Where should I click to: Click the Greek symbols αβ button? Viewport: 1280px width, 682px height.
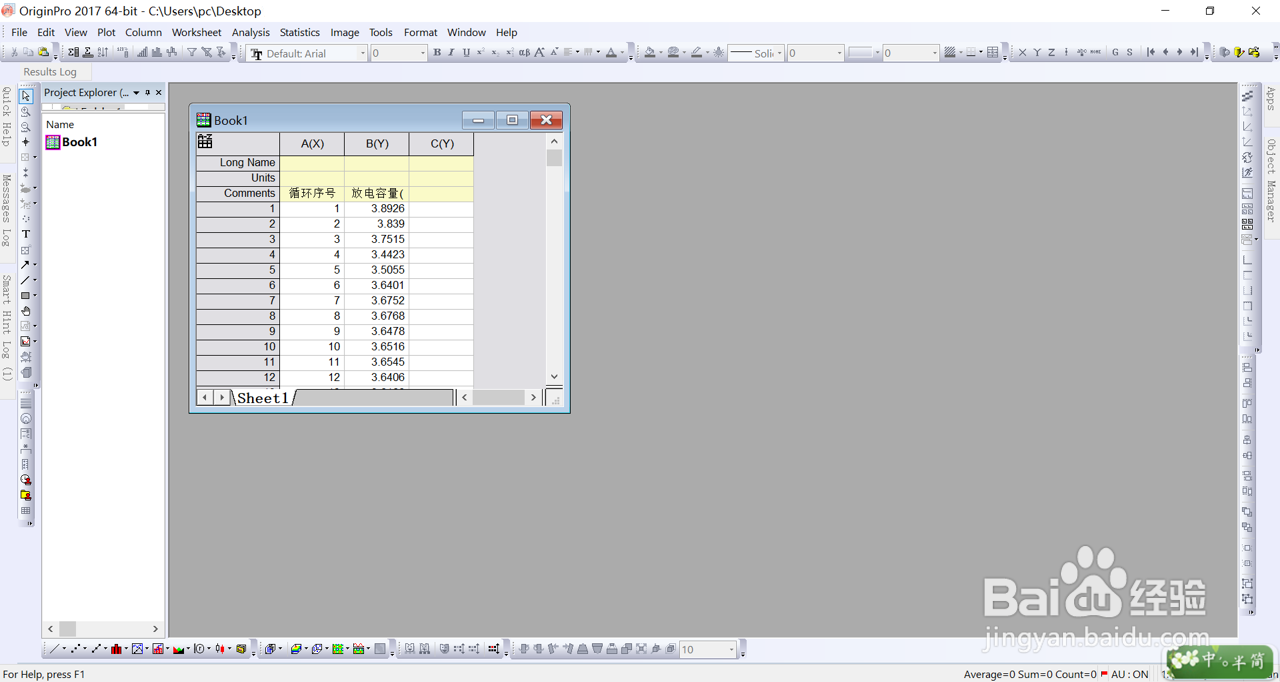[x=524, y=53]
